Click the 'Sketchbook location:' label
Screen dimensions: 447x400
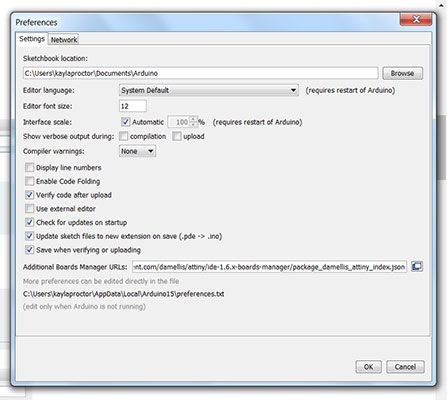tap(55, 58)
